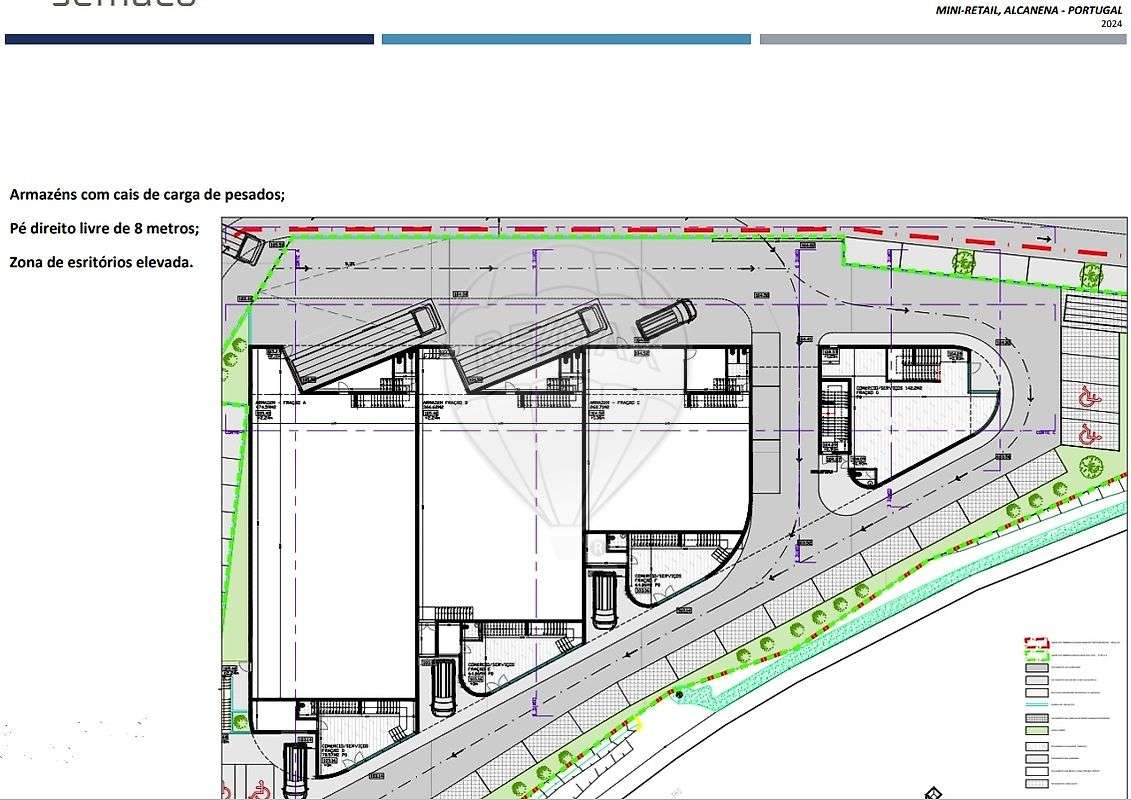Click the red dashed legend swatch
This screenshot has height=800, width=1131.
1037,641
